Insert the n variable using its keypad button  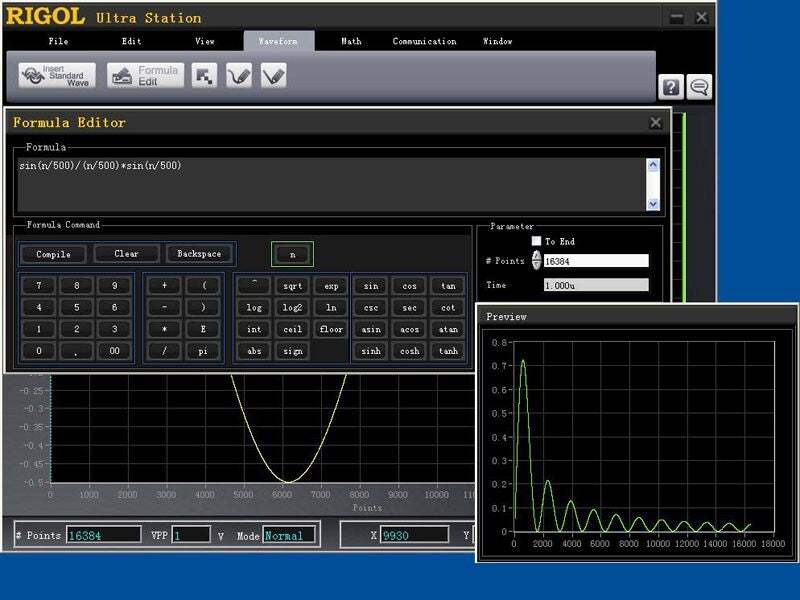coord(291,253)
